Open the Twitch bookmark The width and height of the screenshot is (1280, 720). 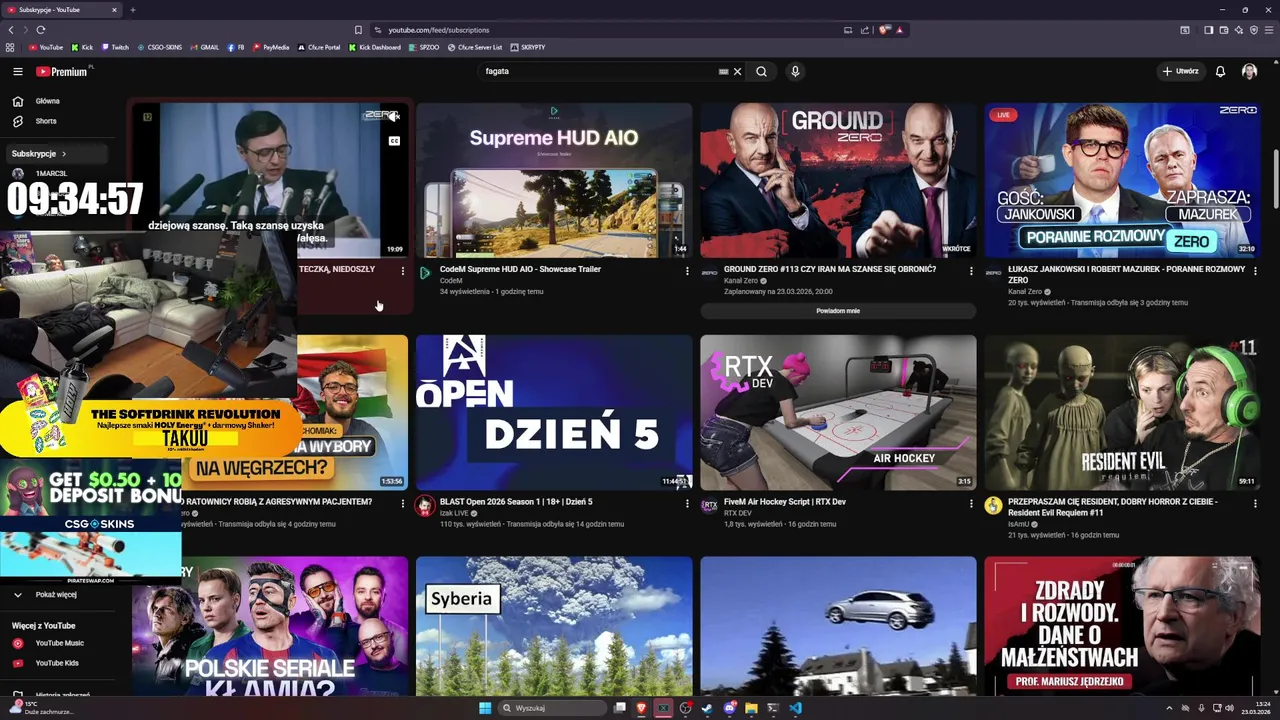tap(115, 47)
